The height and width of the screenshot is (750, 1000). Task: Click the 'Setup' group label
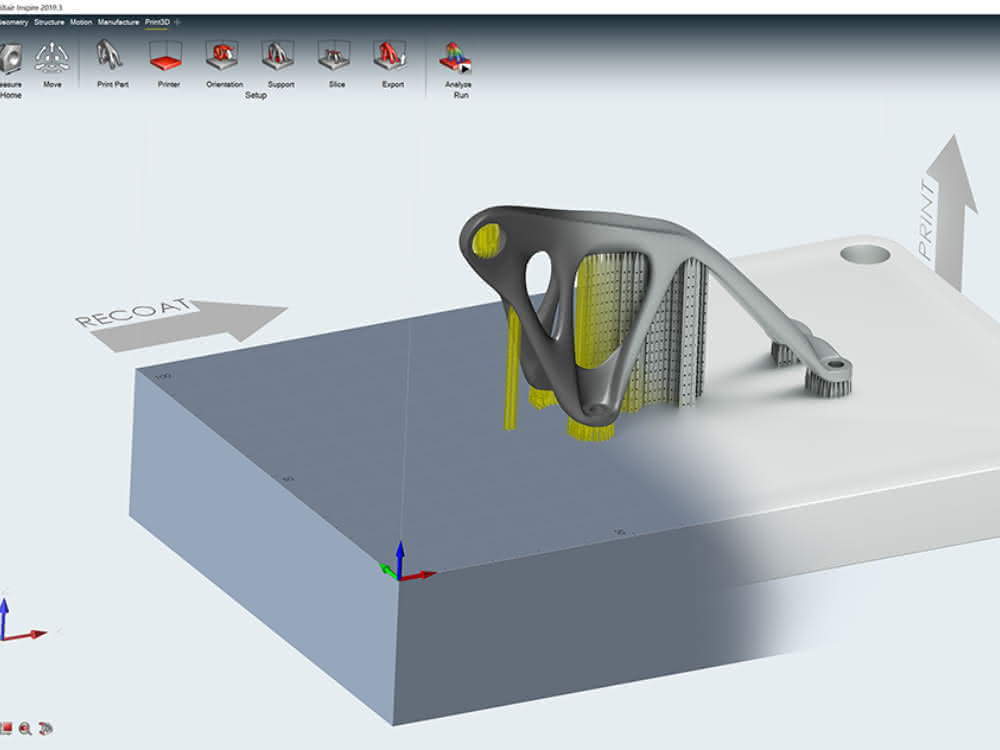[x=256, y=96]
